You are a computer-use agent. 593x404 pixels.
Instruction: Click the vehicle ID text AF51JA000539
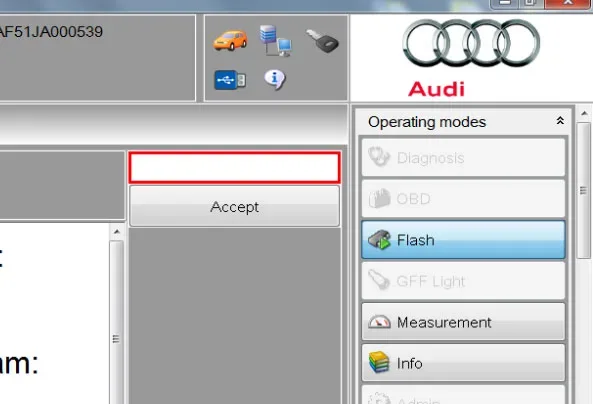[x=51, y=32]
